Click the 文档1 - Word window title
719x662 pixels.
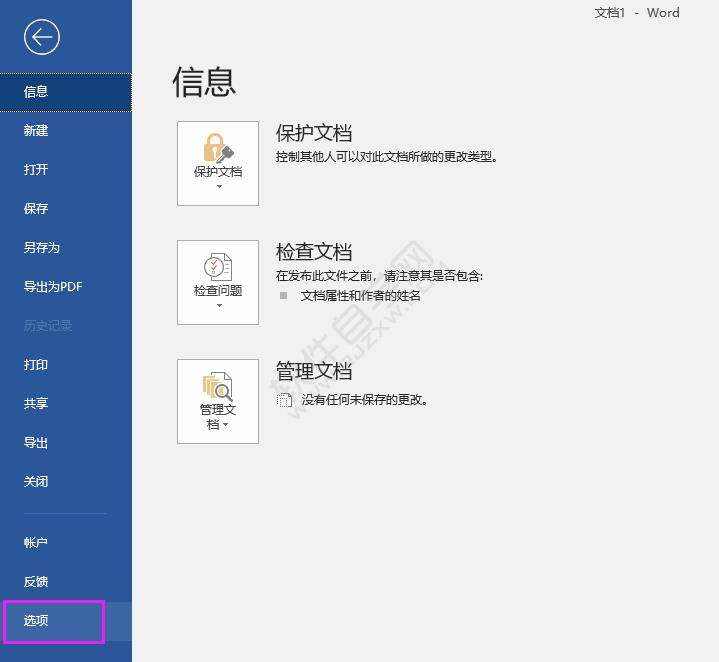(637, 13)
